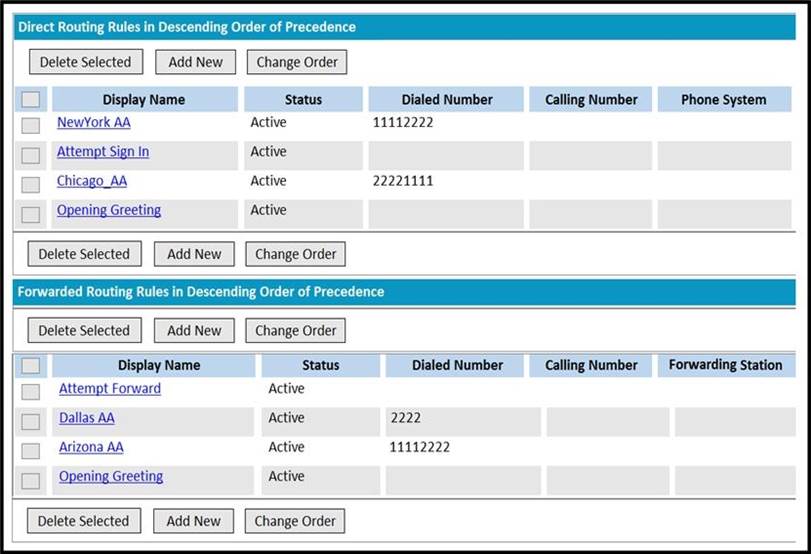Tick the checkbox beside Chicago_AA
811x554 pixels.
(31, 184)
